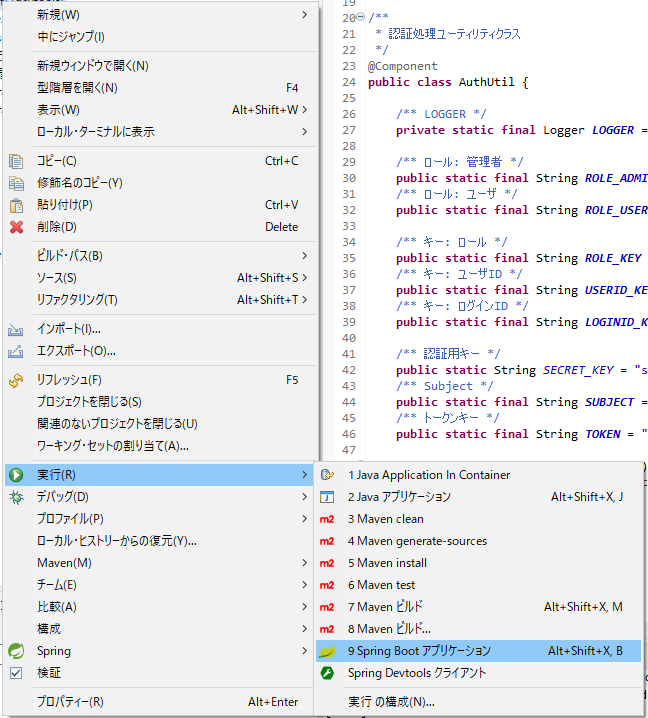Click @Component annotation in editor

402,66
